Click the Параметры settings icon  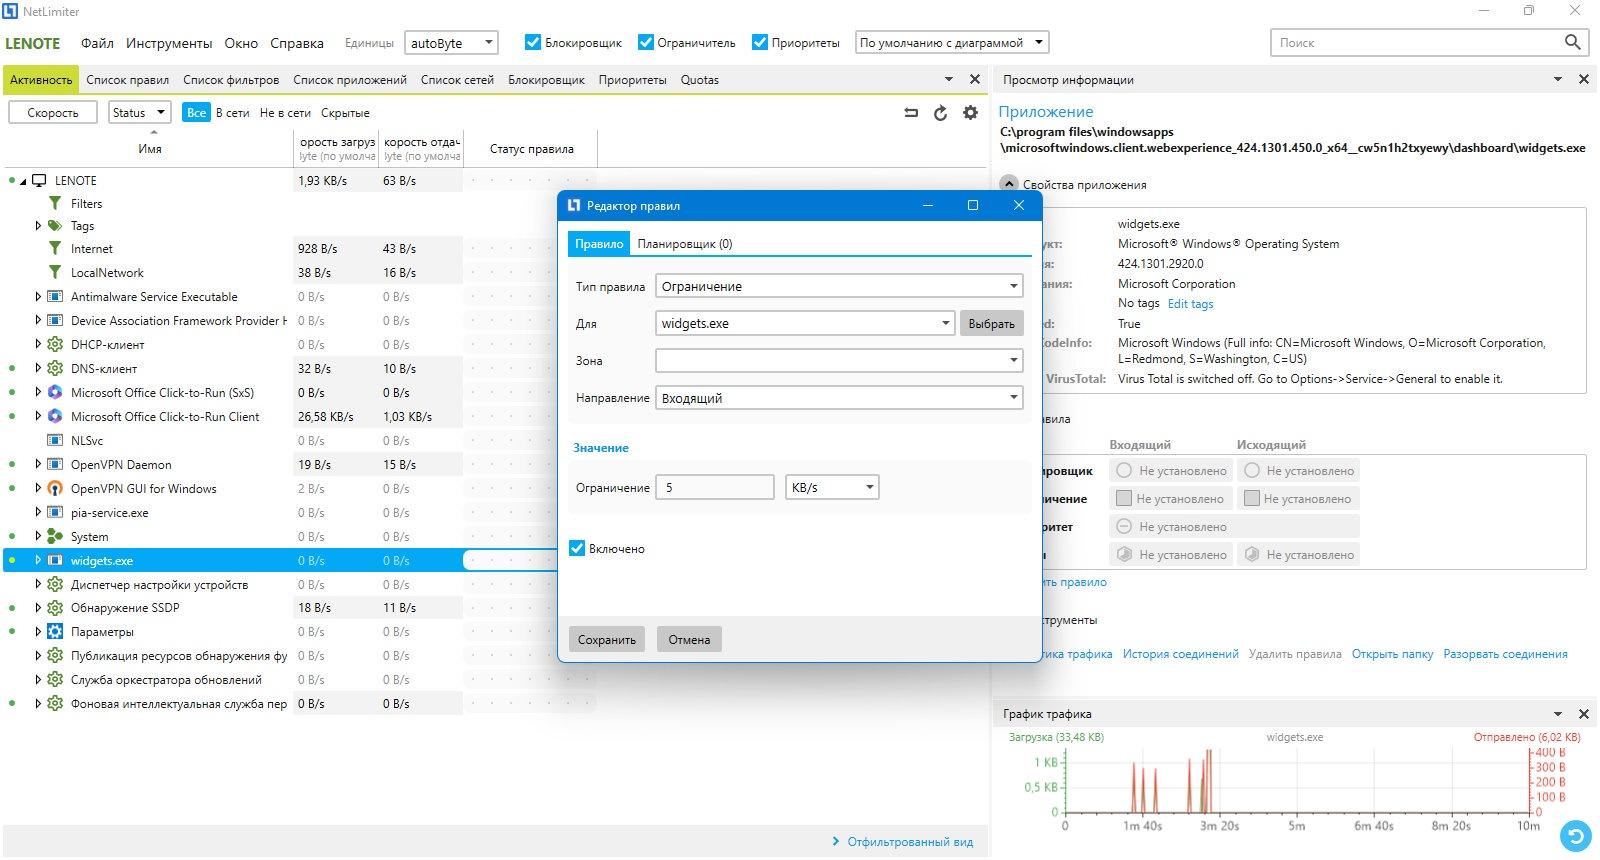[x=55, y=632]
